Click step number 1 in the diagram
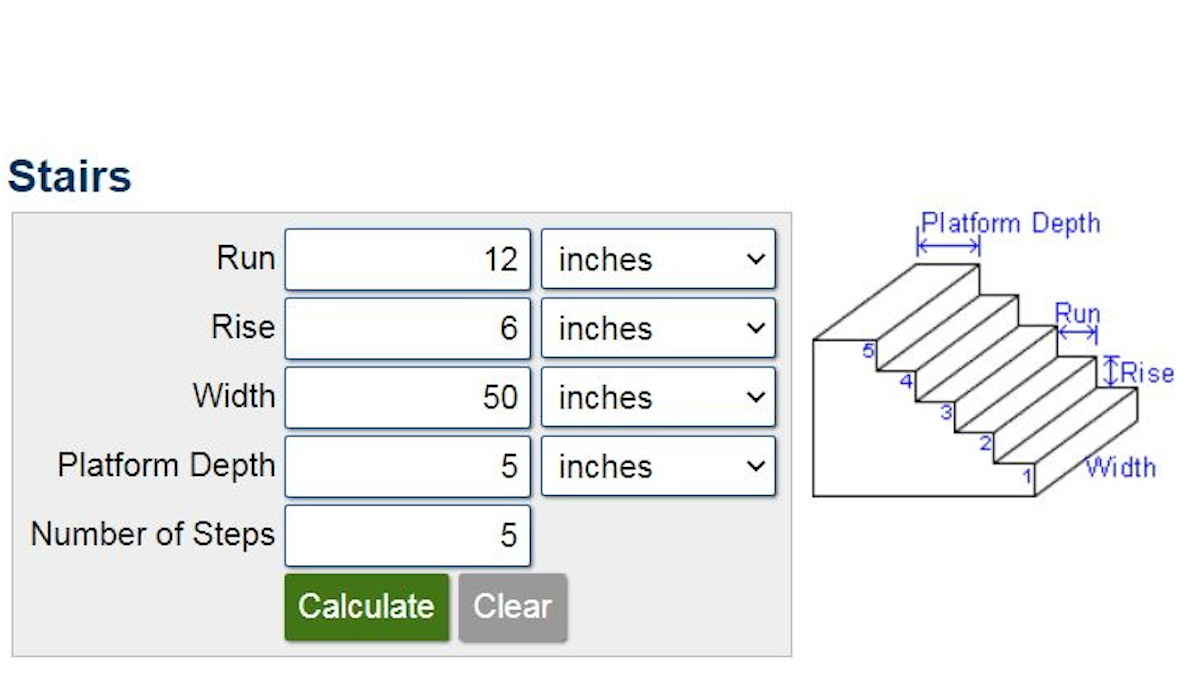This screenshot has width=1200, height=677. point(1027,477)
